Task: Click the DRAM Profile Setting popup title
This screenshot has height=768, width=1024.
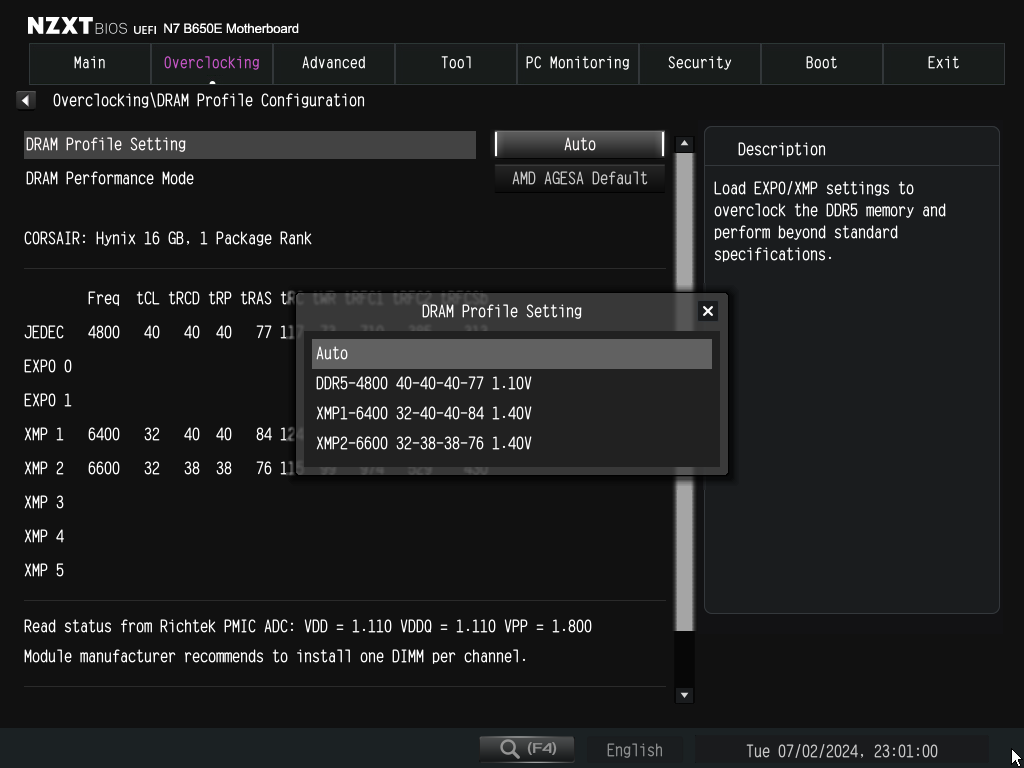Action: tap(502, 312)
